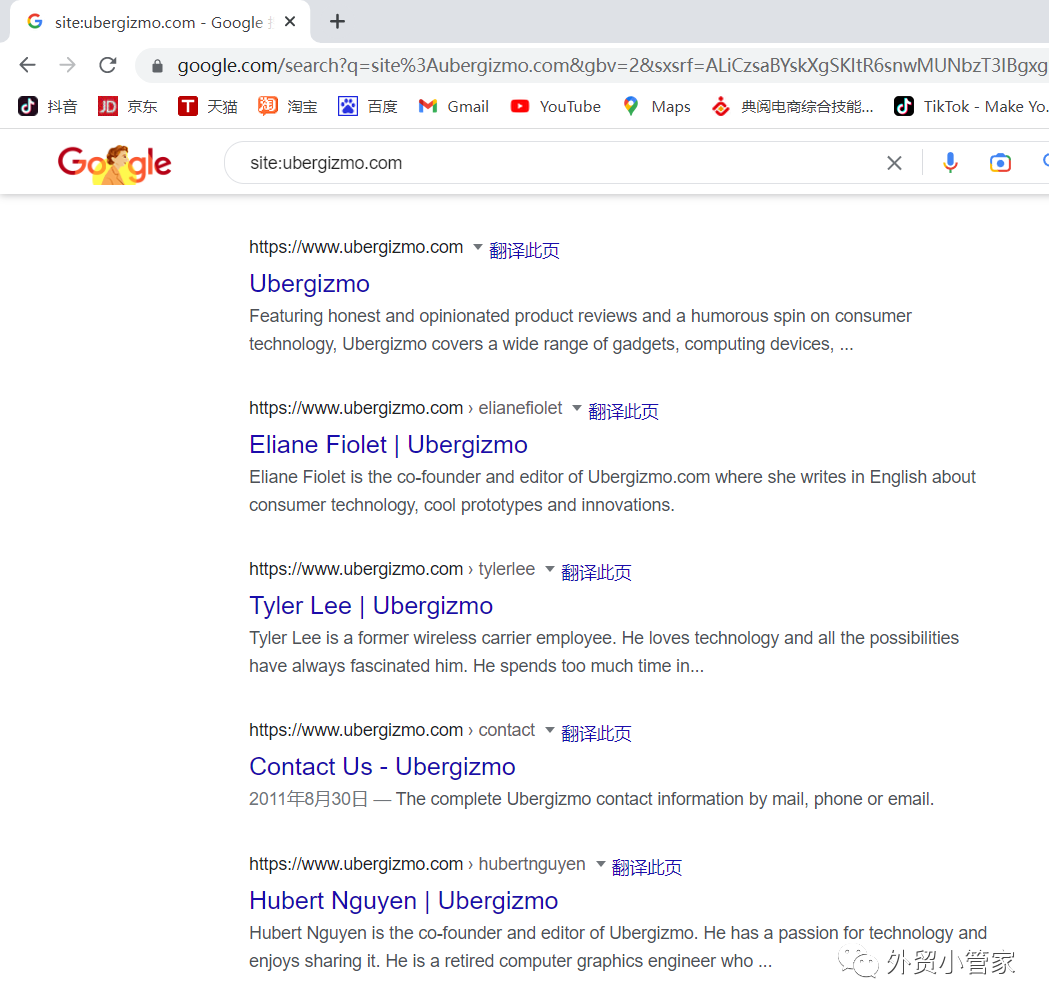Click the Google doodle logo

pos(114,163)
